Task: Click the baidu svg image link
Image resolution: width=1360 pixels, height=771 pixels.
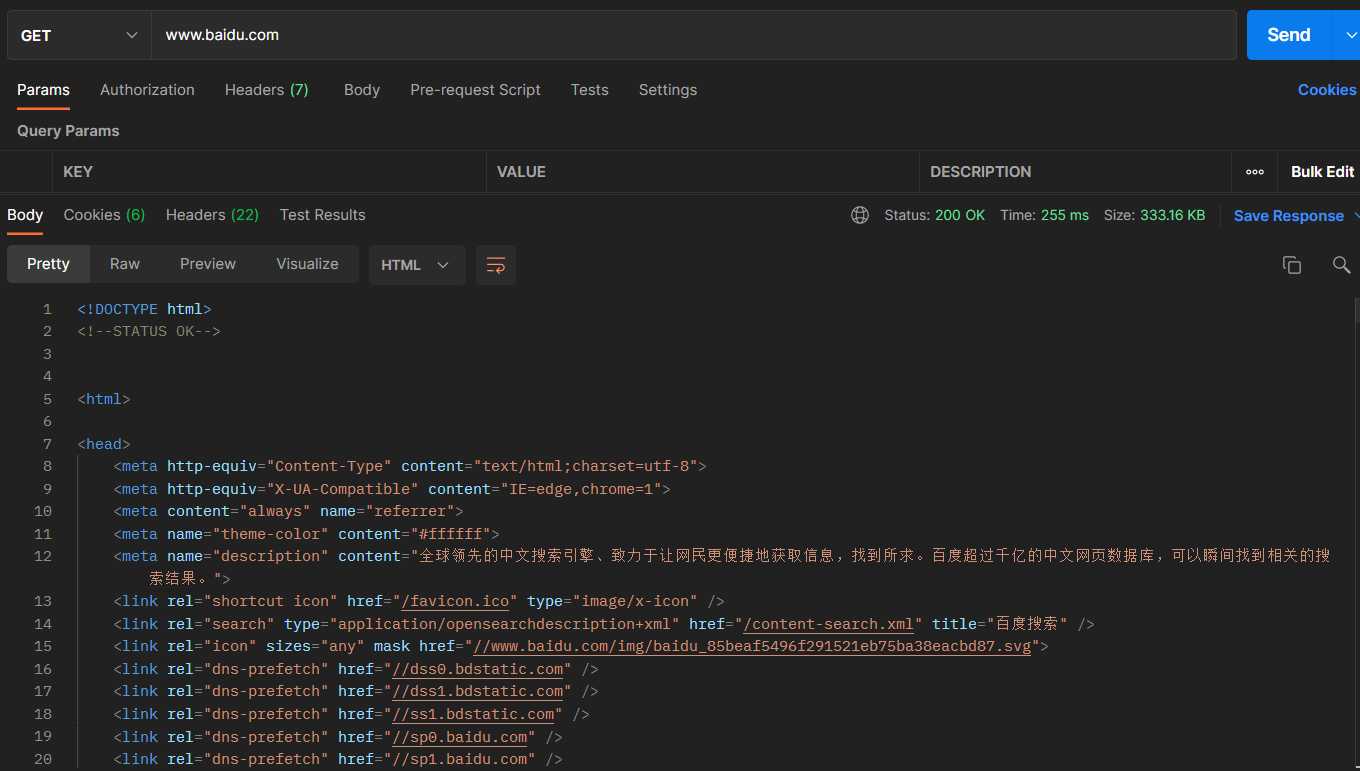Action: pyautogui.click(x=752, y=646)
